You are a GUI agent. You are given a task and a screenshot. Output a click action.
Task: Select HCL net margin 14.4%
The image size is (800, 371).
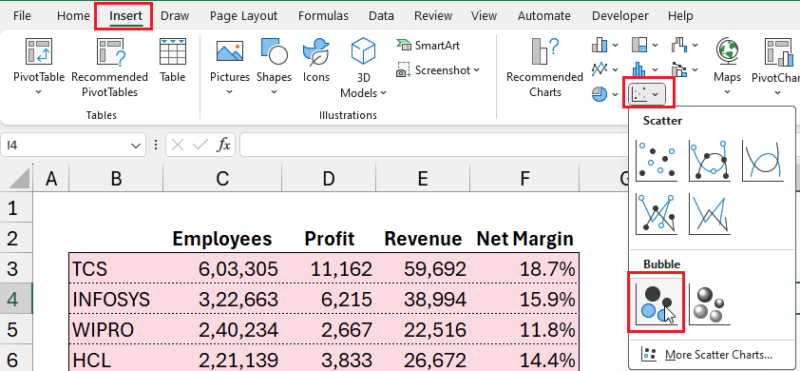coord(524,360)
